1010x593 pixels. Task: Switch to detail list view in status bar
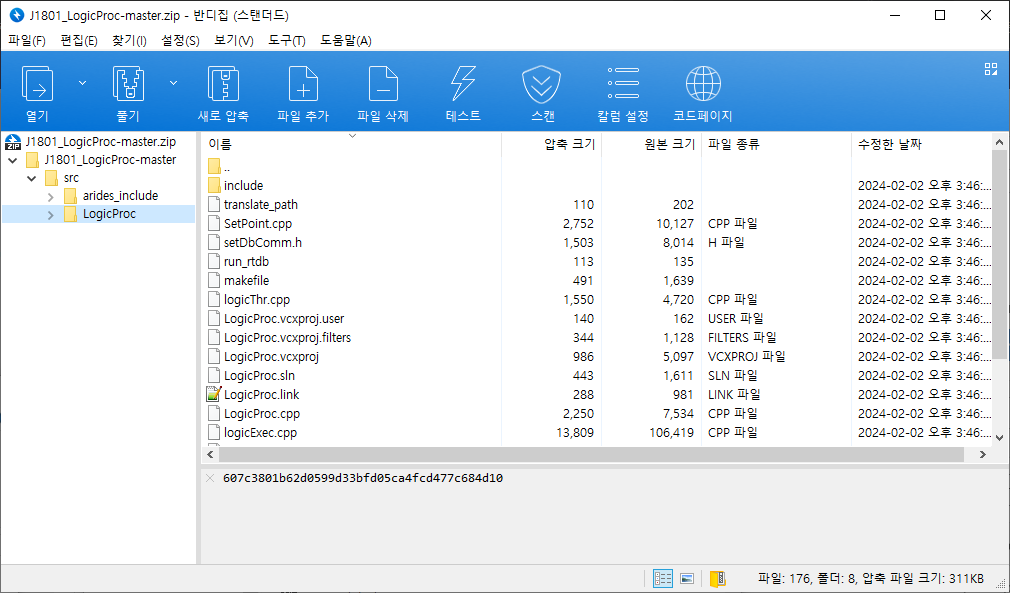[x=663, y=579]
